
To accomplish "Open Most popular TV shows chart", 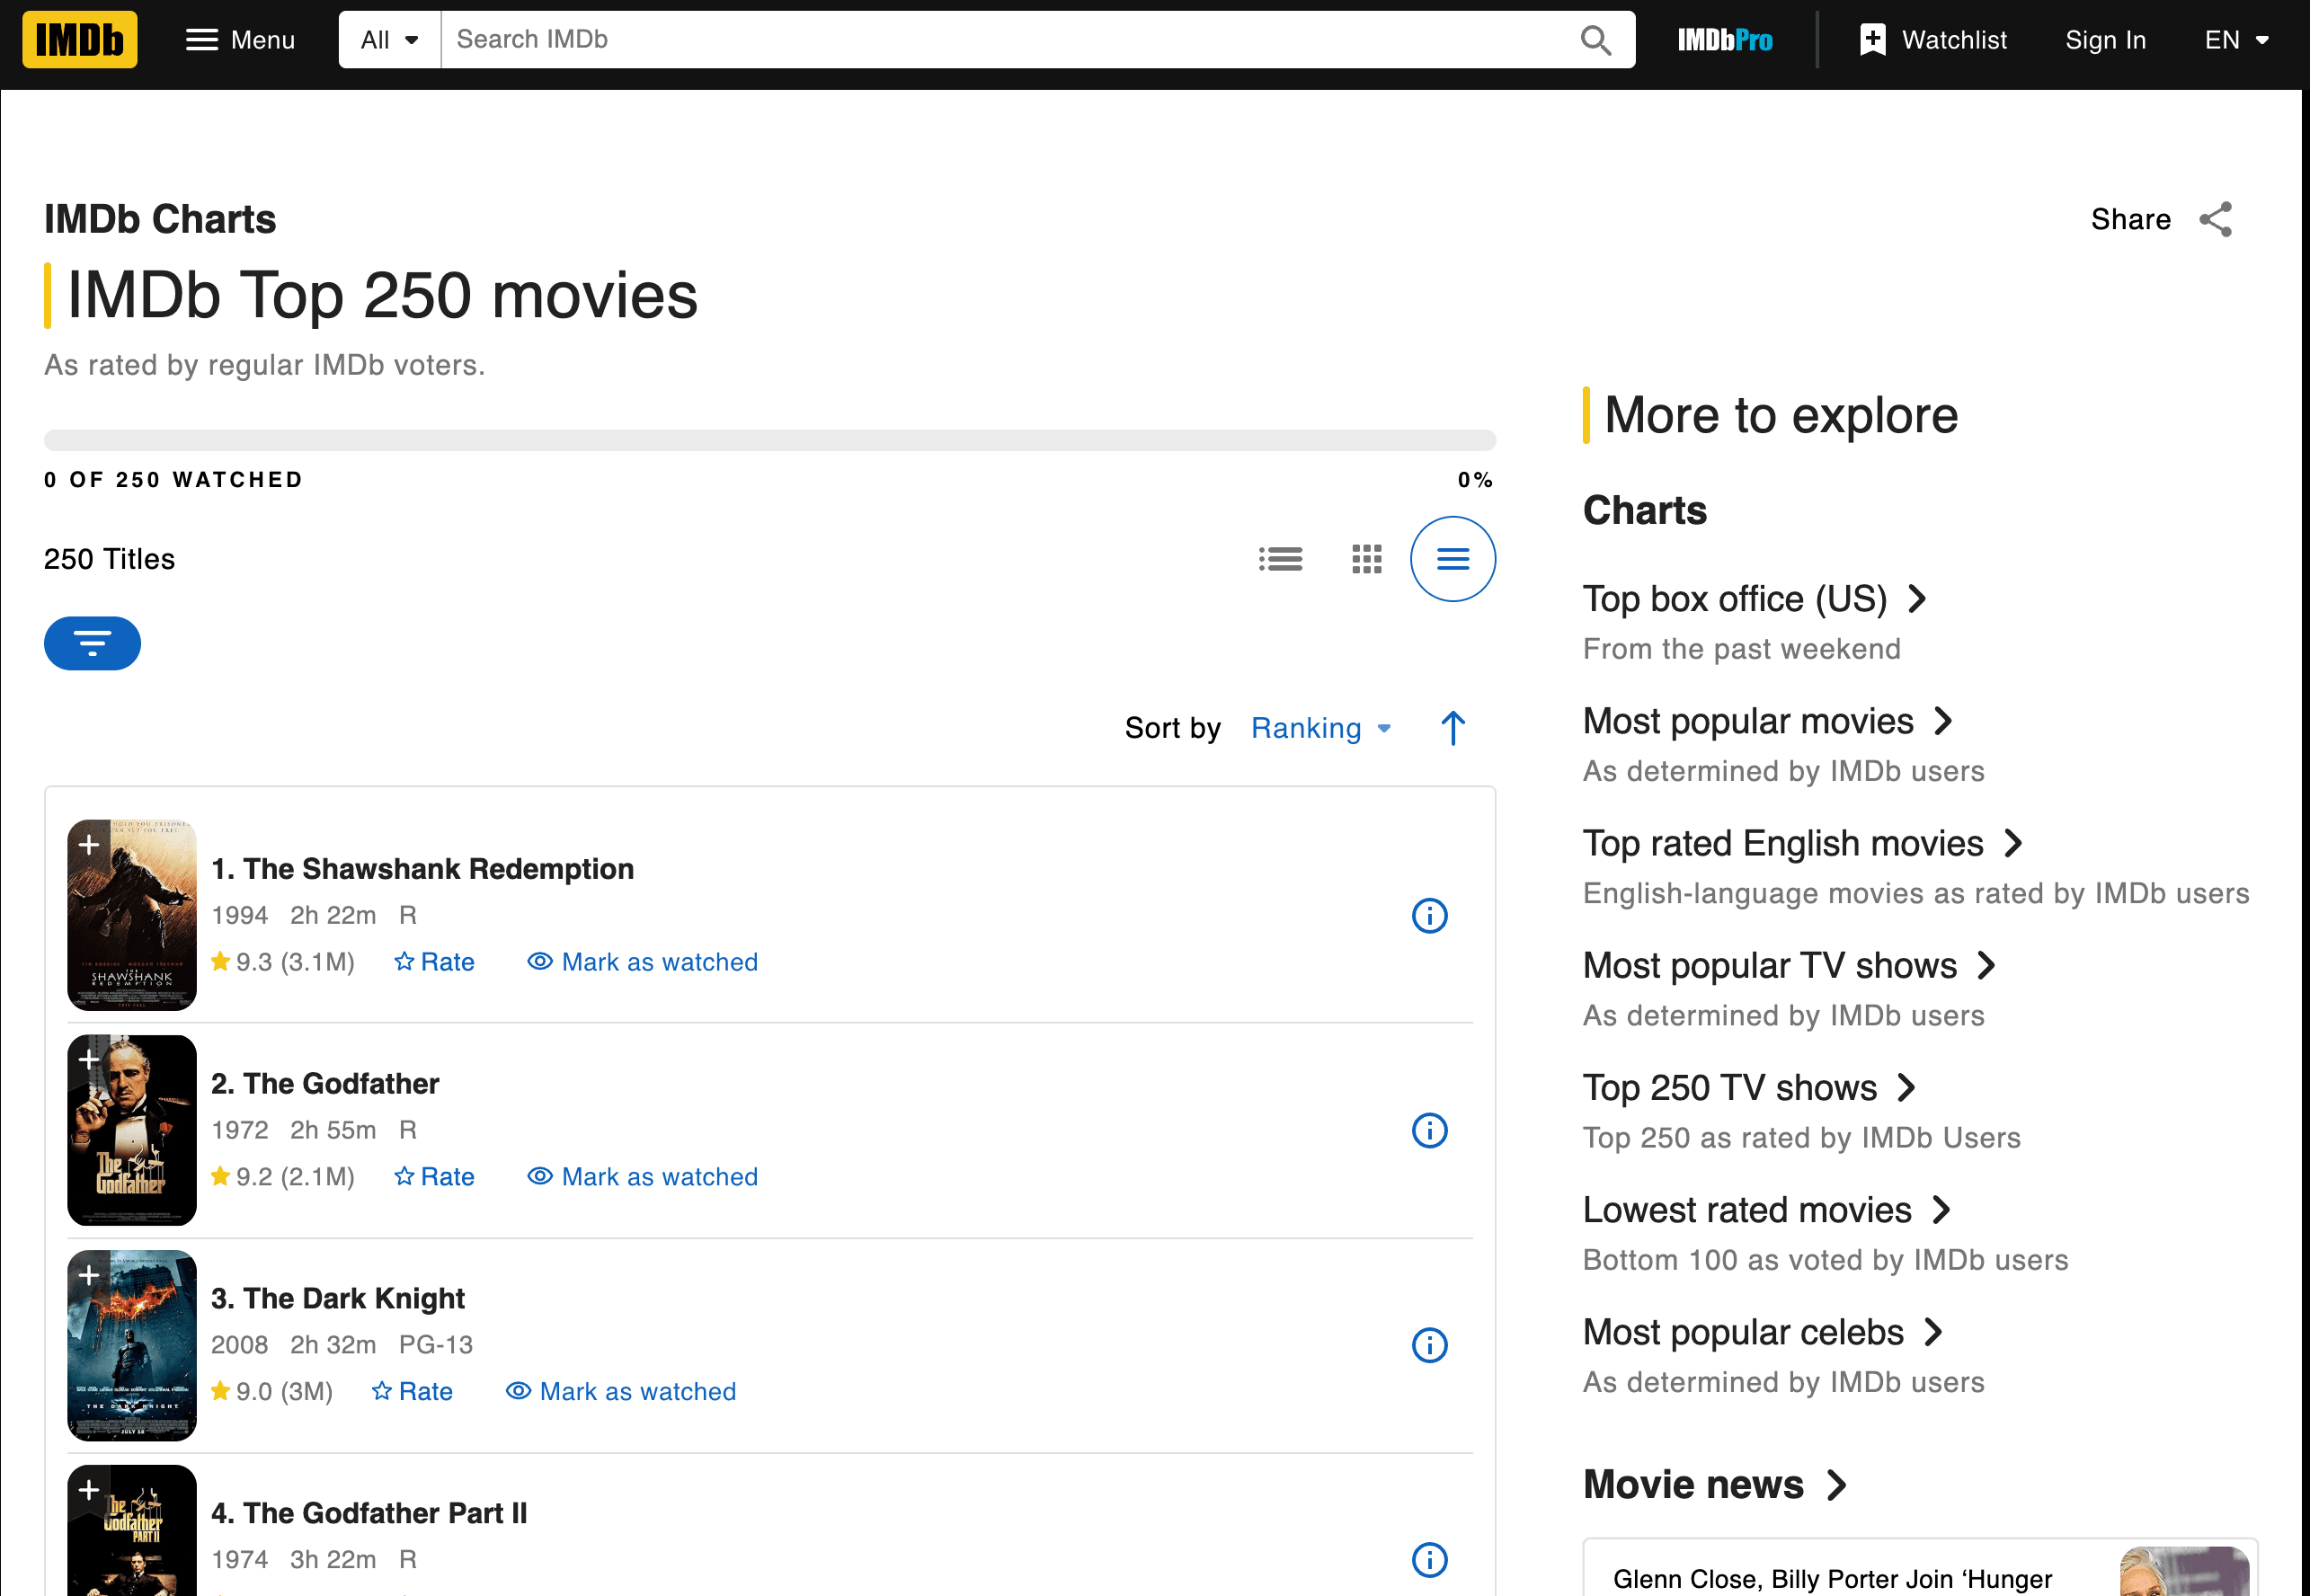I will [1790, 965].
